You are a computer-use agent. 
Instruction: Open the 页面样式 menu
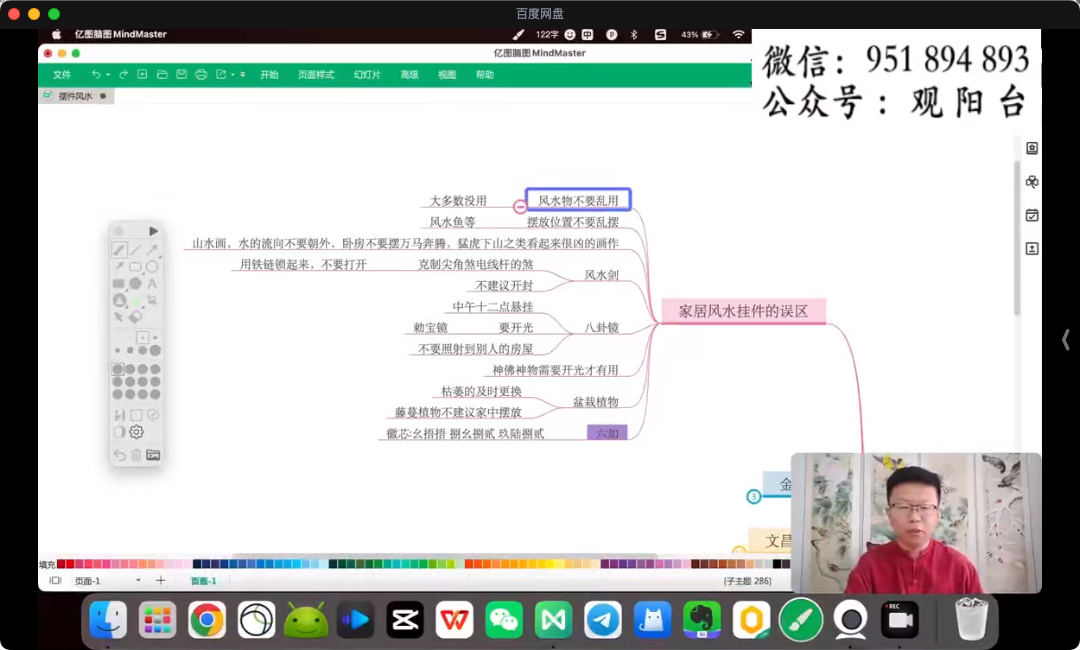[316, 75]
